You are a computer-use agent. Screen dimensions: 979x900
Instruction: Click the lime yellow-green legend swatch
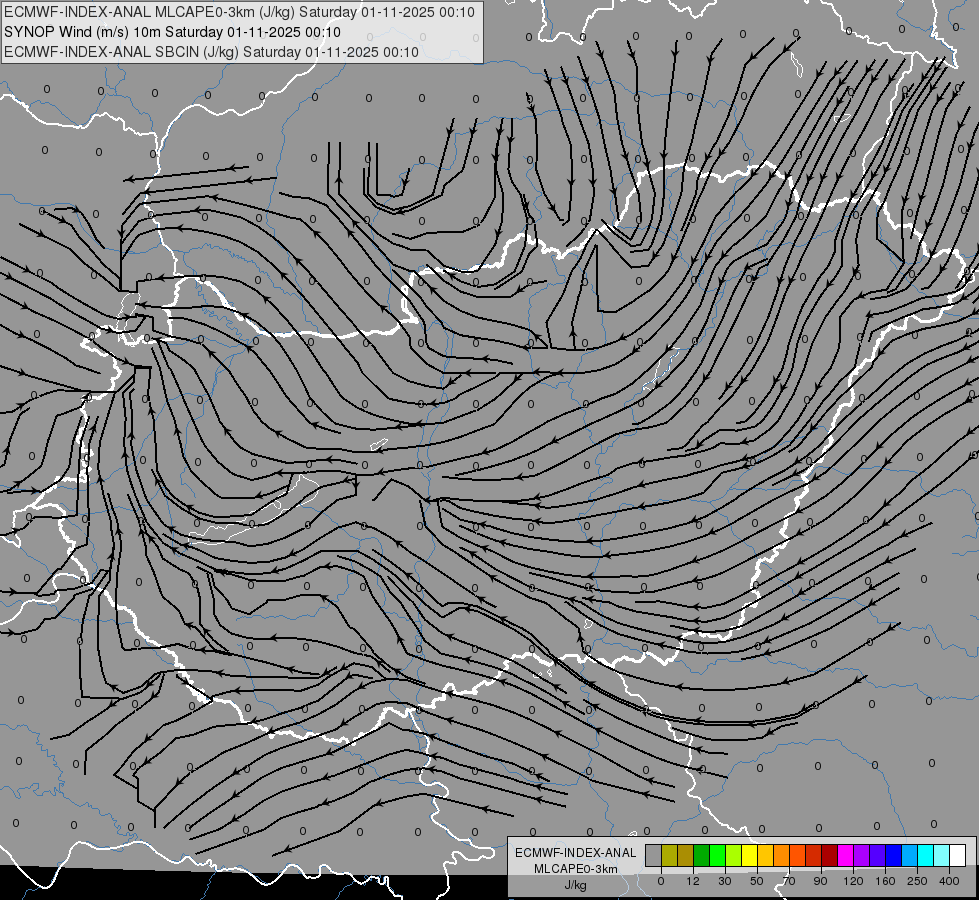pyautogui.click(x=734, y=855)
